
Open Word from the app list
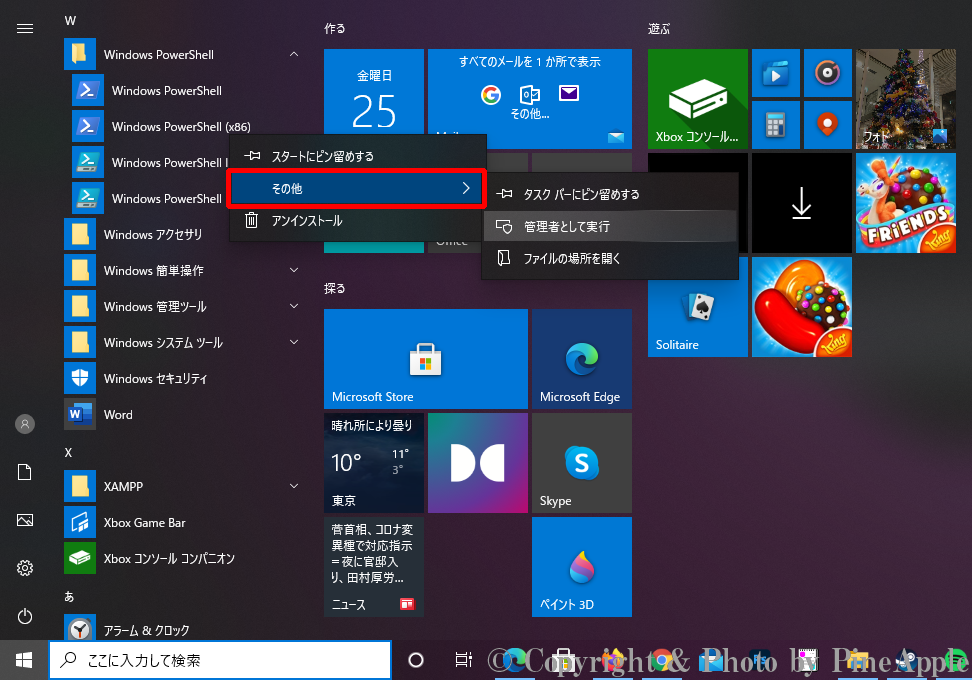coord(118,415)
